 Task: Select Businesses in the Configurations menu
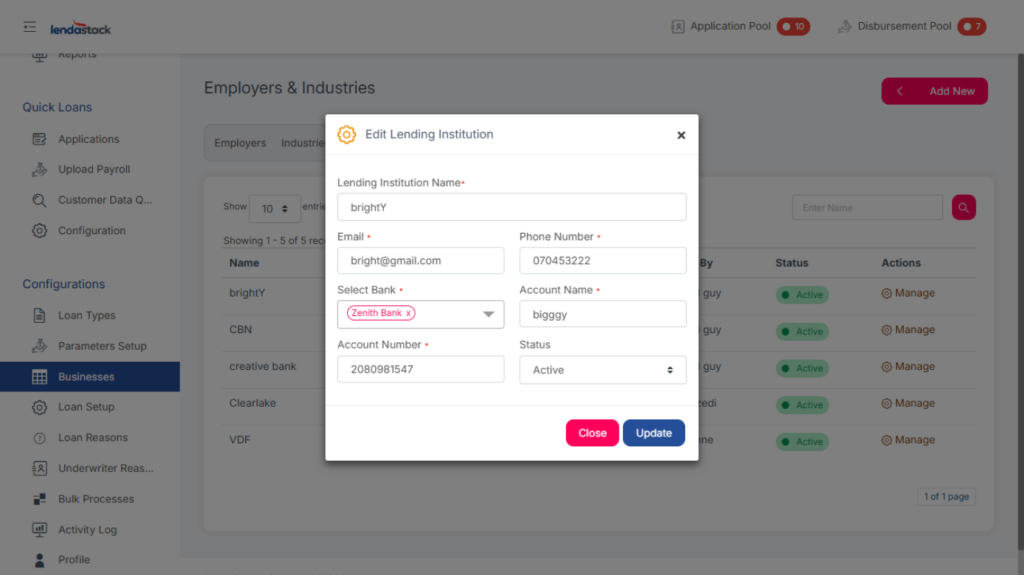click(86, 377)
